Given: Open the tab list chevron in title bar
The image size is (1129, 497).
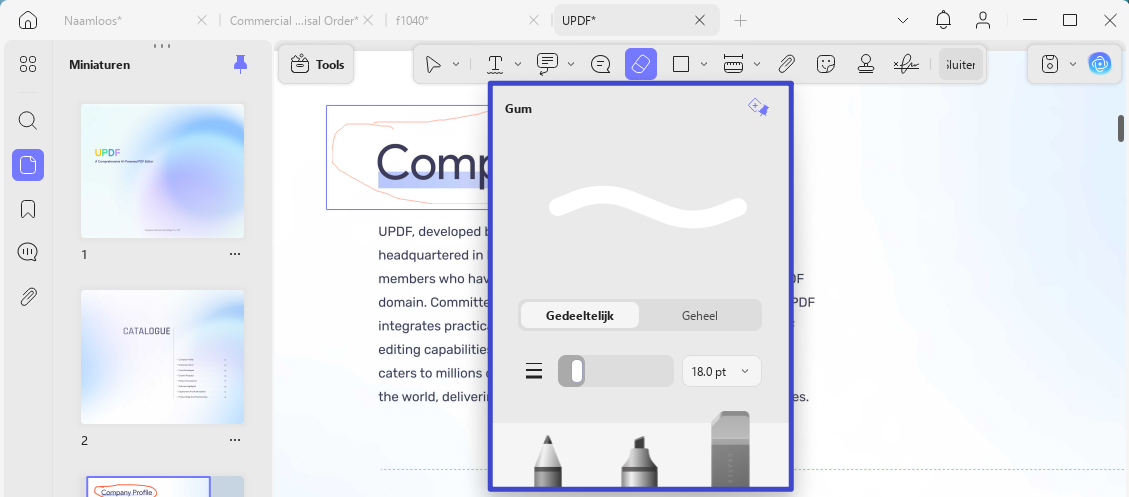Looking at the screenshot, I should coord(903,20).
